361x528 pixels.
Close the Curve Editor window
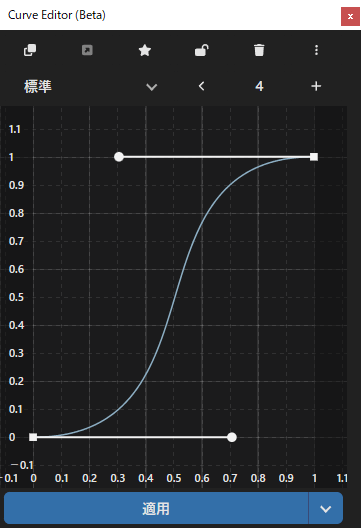click(350, 16)
